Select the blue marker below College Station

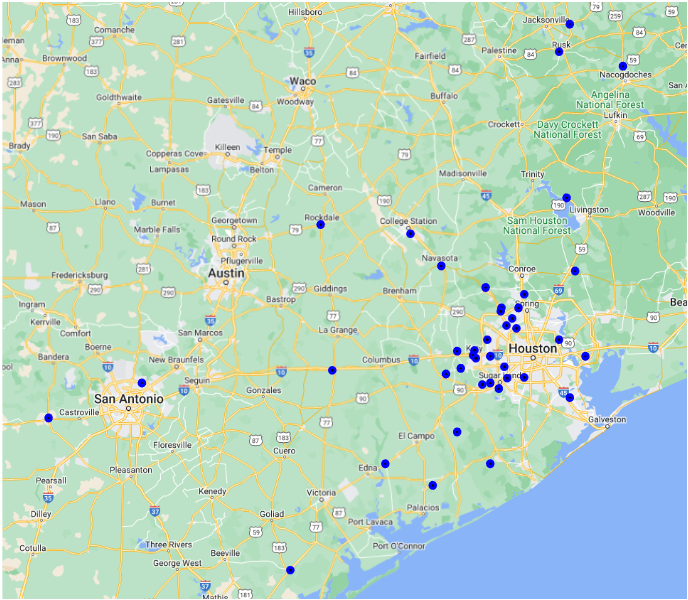click(410, 234)
